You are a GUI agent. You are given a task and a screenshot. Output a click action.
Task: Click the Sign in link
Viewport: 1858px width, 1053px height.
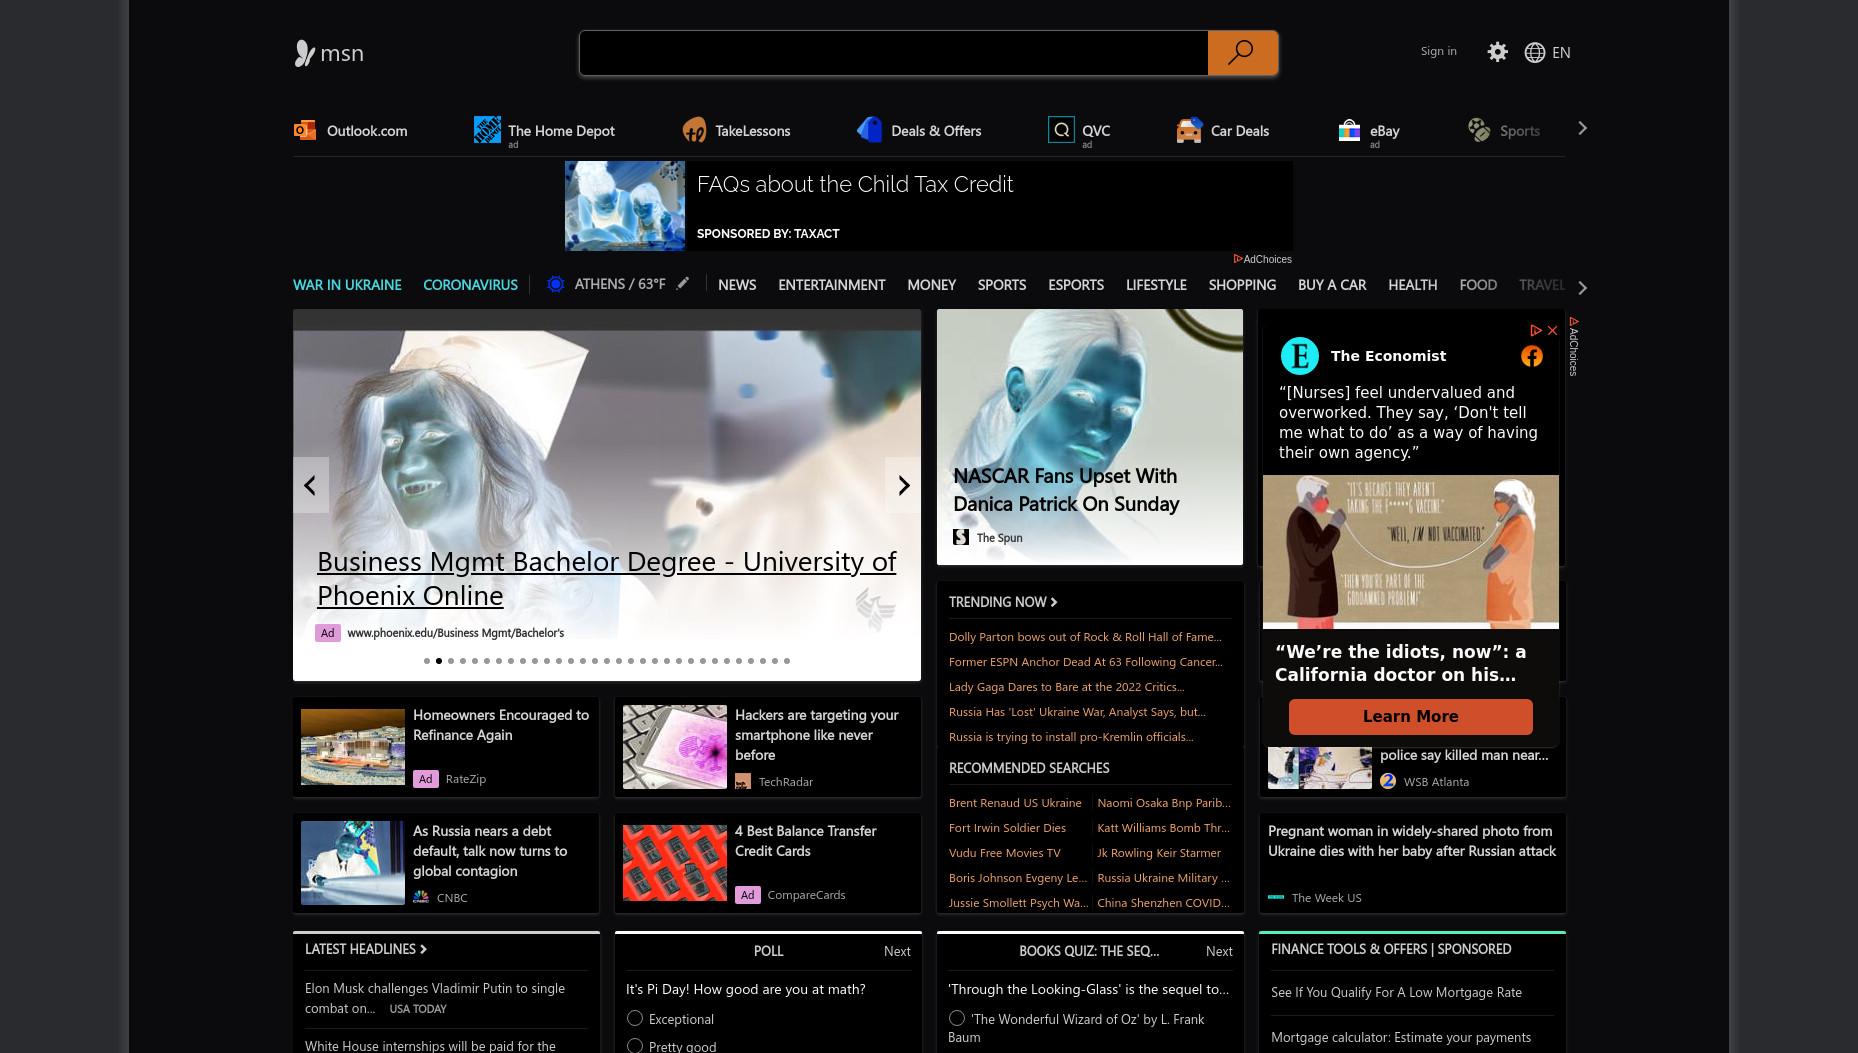pyautogui.click(x=1438, y=51)
